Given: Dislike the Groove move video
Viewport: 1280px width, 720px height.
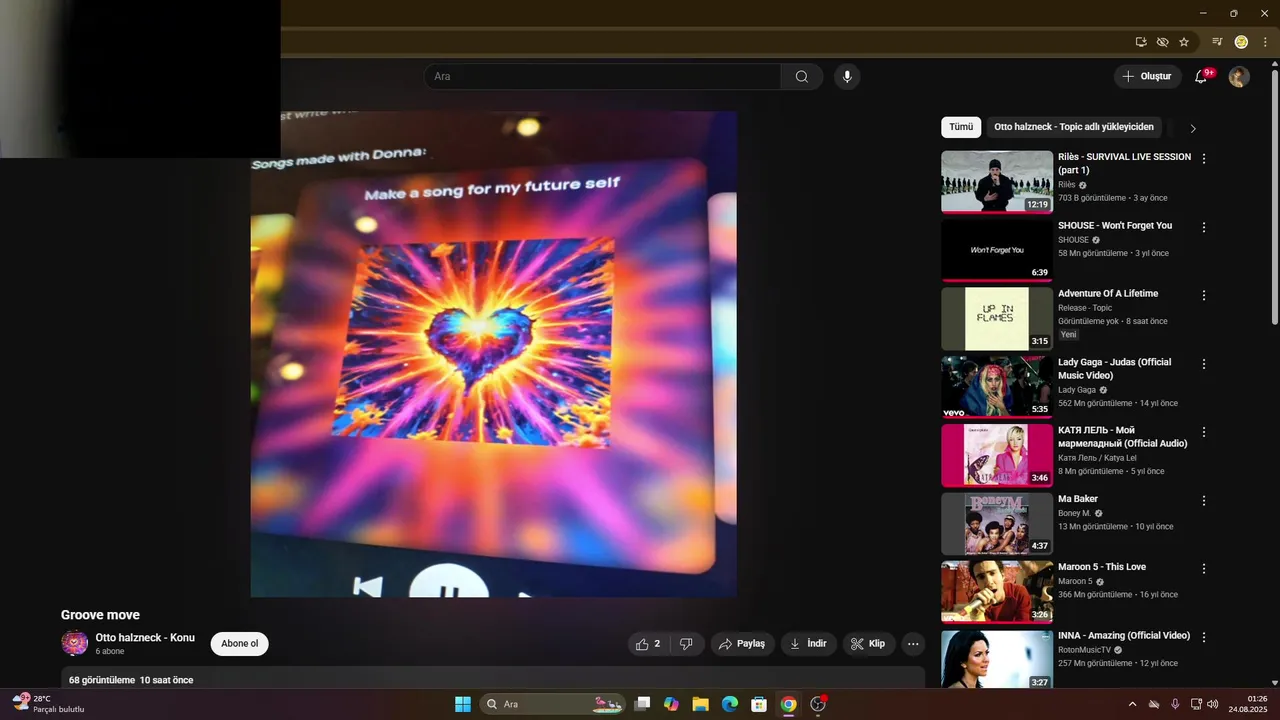Looking at the screenshot, I should point(686,644).
